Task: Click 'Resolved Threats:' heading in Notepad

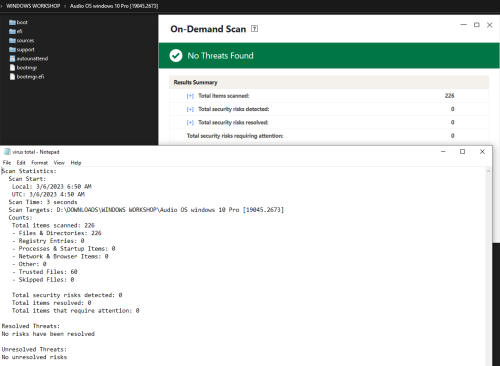Action: click(x=31, y=326)
